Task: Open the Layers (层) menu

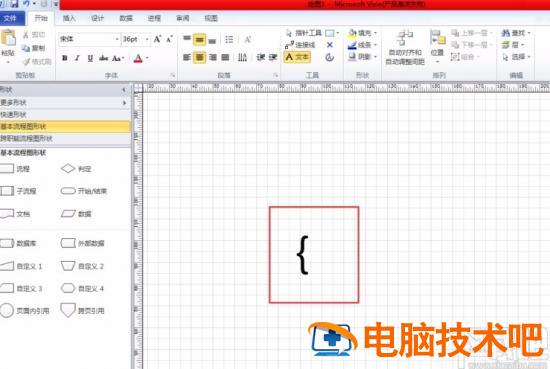Action: pos(513,45)
